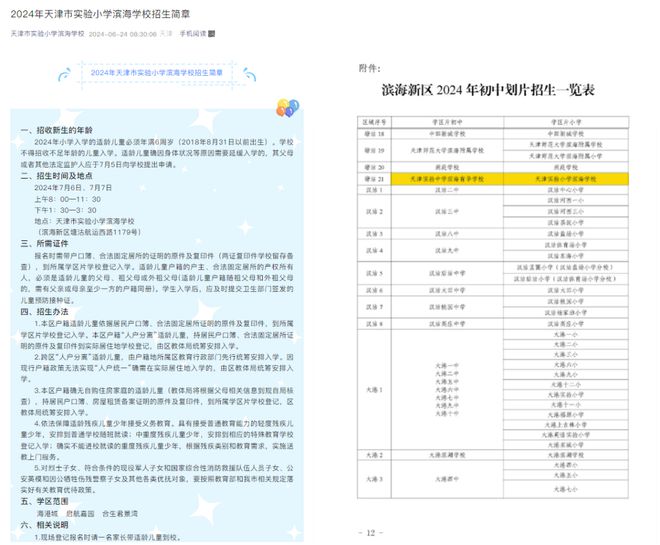Image resolution: width=660 pixels, height=545 pixels.
Task: Click the region cell 塘沽 18
Action: (374, 134)
